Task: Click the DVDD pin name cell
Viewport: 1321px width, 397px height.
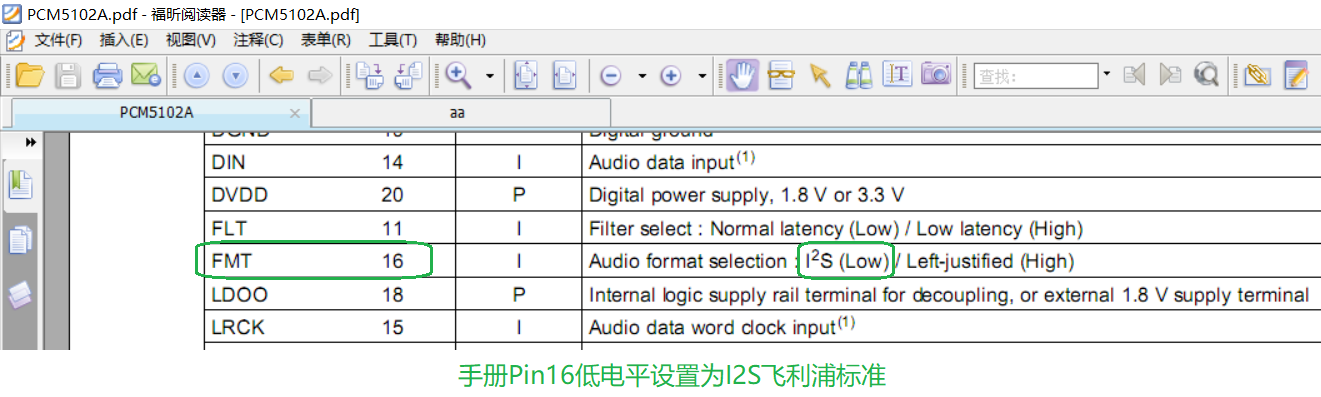Action: coord(240,195)
